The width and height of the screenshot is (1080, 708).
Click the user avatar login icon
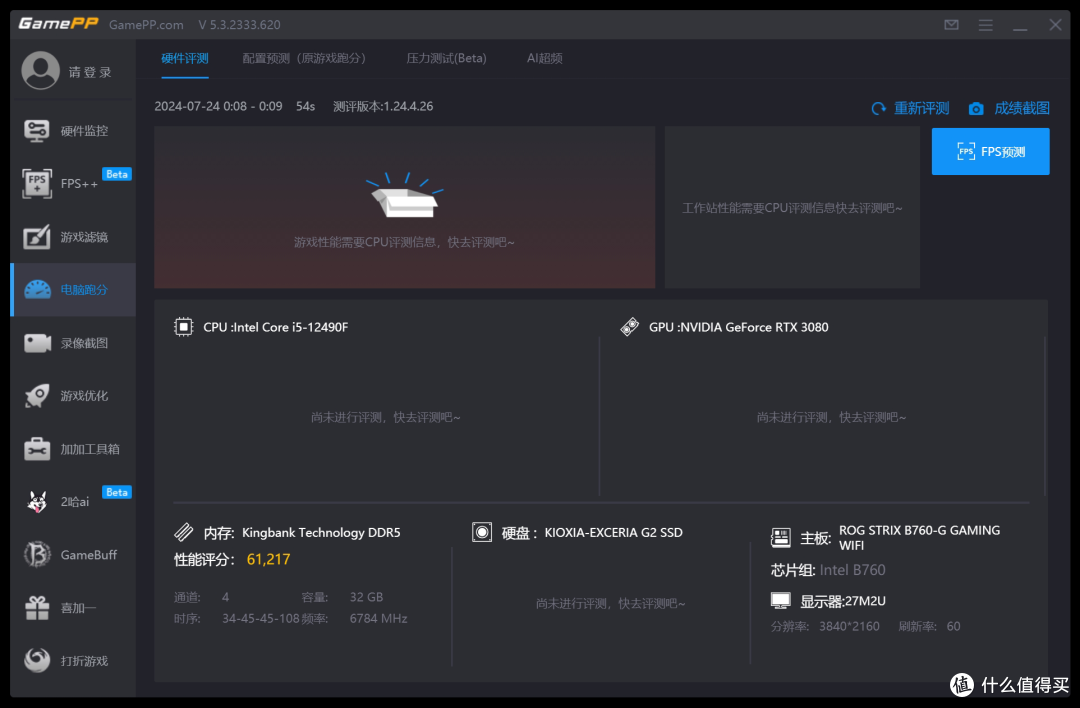coord(41,70)
